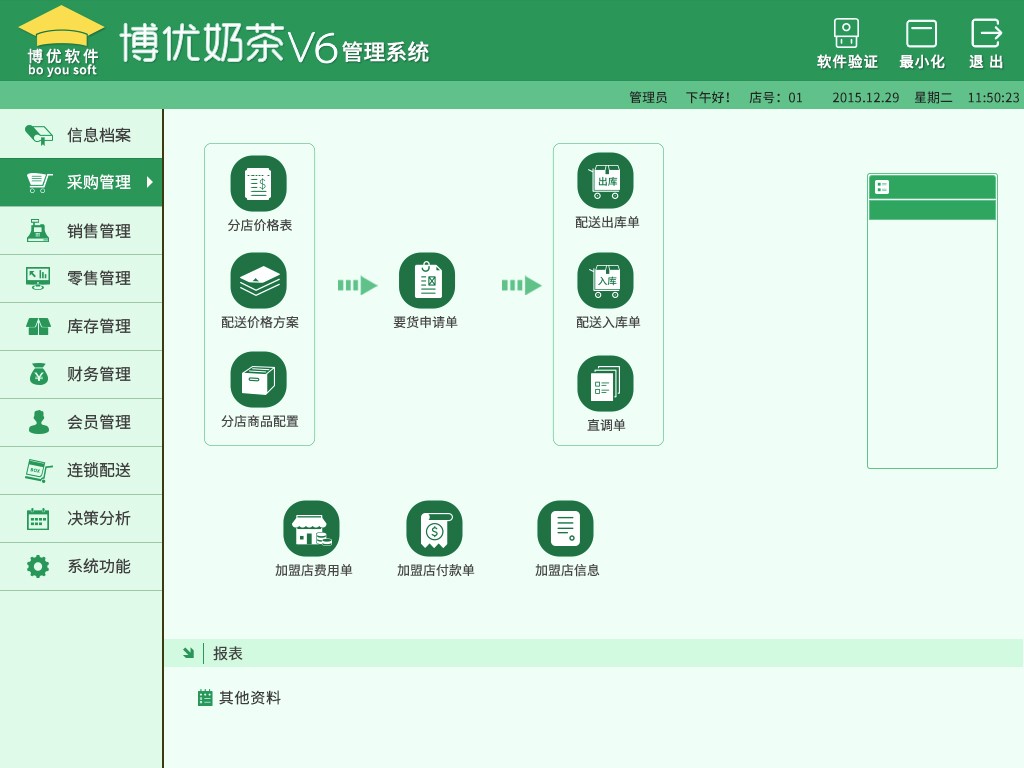1024x768 pixels.
Task: Select 系统功能 in the sidebar
Action: click(81, 566)
